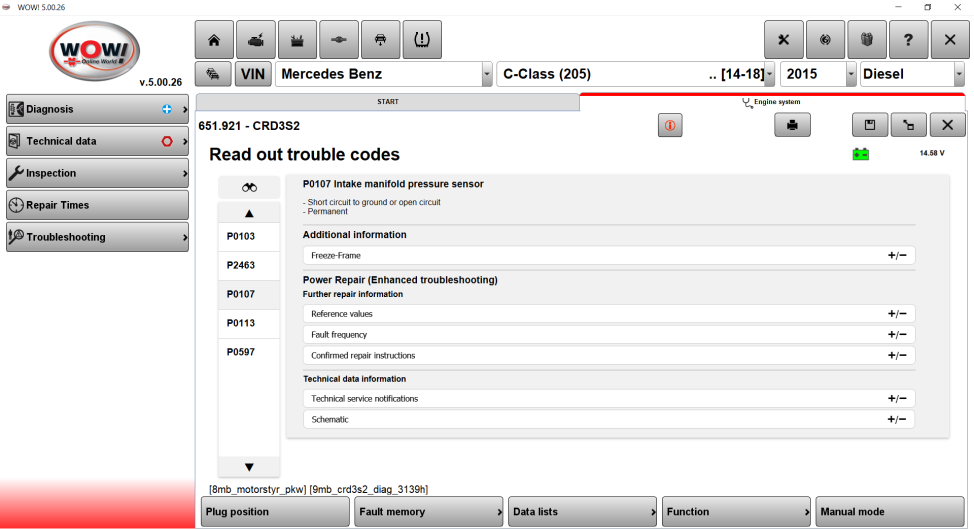Move down the trouble code list

pyautogui.click(x=249, y=467)
